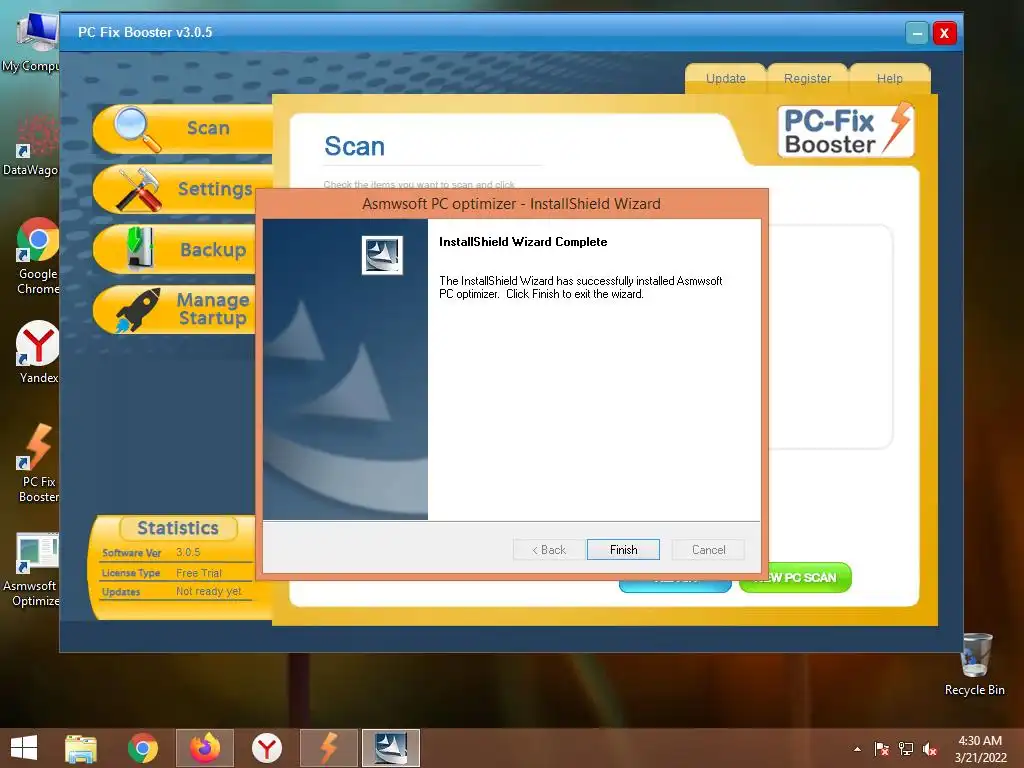Image resolution: width=1024 pixels, height=768 pixels.
Task: Click the disabled Back button in wizard
Action: (549, 550)
